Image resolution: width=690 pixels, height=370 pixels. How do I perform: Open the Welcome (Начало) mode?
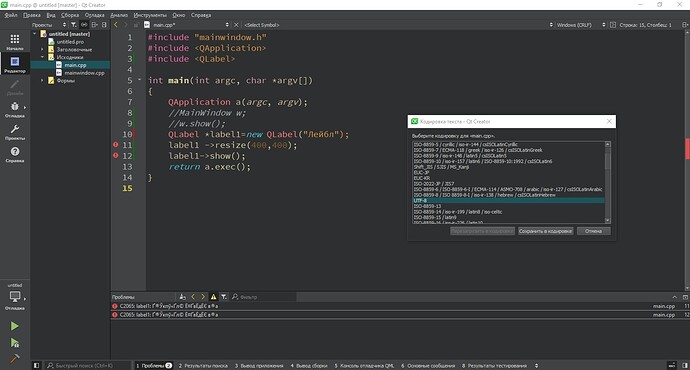click(15, 42)
